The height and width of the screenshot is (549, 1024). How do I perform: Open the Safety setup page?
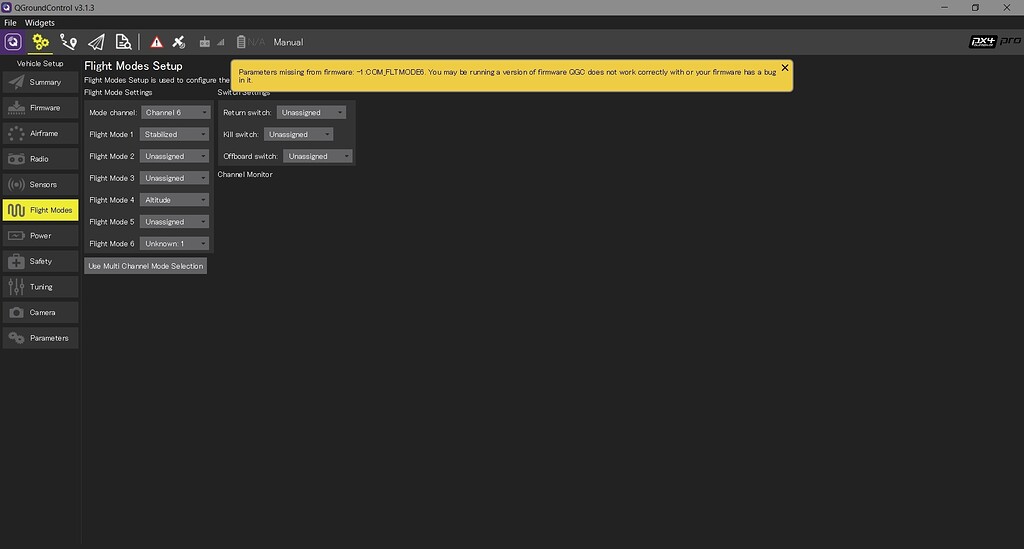[40, 261]
